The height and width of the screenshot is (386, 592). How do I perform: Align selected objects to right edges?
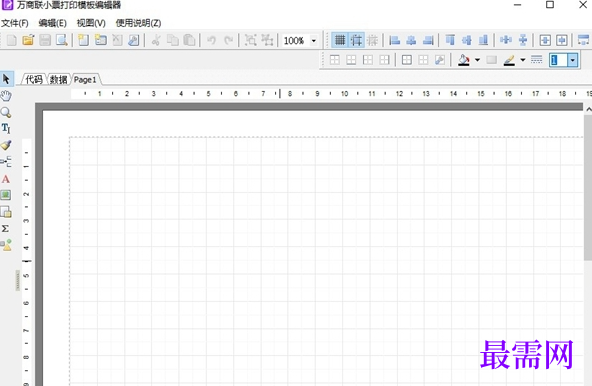click(x=428, y=40)
